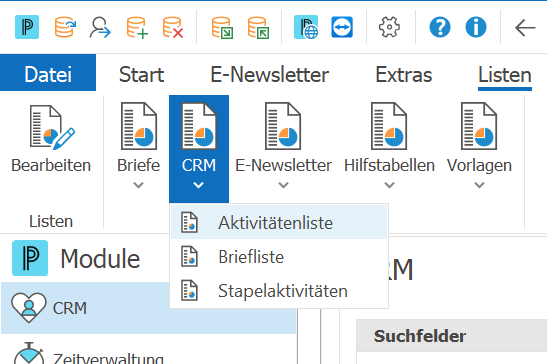Viewport: 547px width, 364px height.
Task: Click the database export icon with the outward green arrow
Action: tap(258, 28)
